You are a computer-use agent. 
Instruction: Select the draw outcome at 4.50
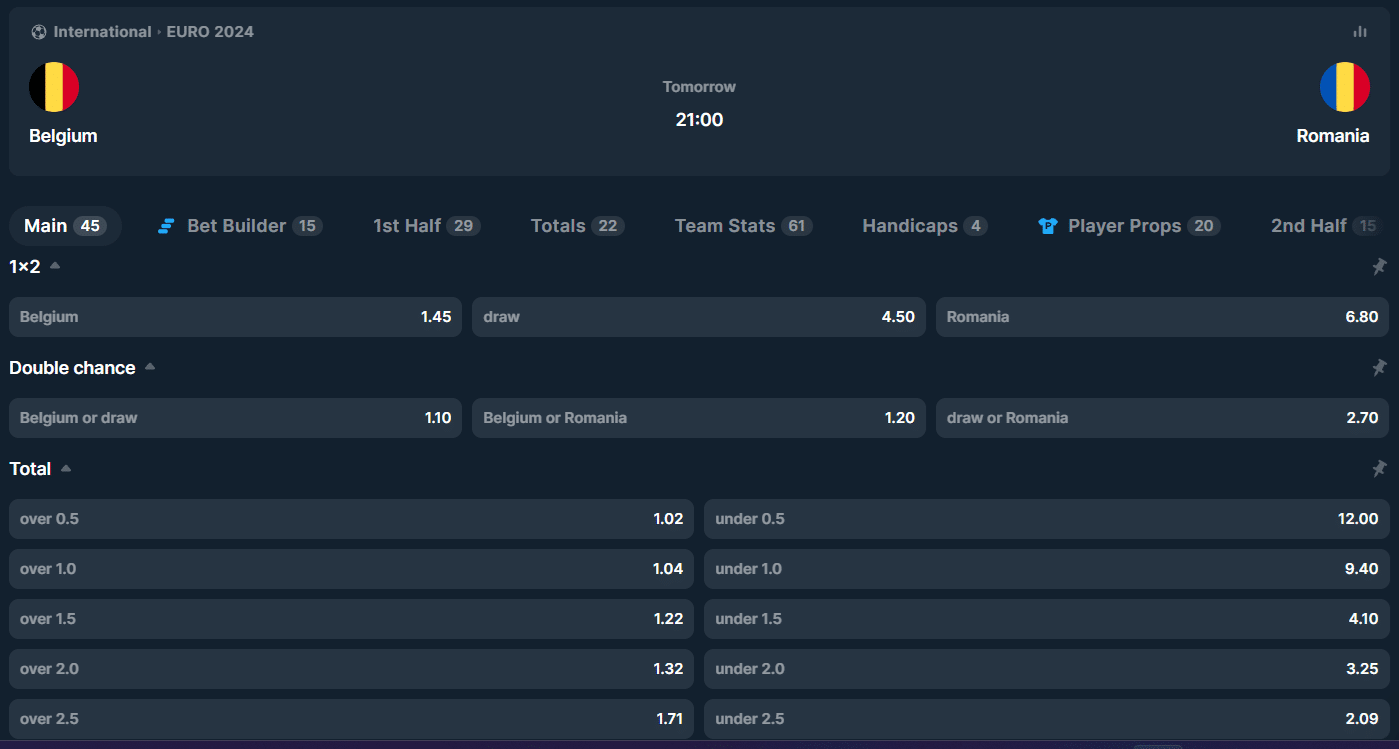tap(699, 317)
